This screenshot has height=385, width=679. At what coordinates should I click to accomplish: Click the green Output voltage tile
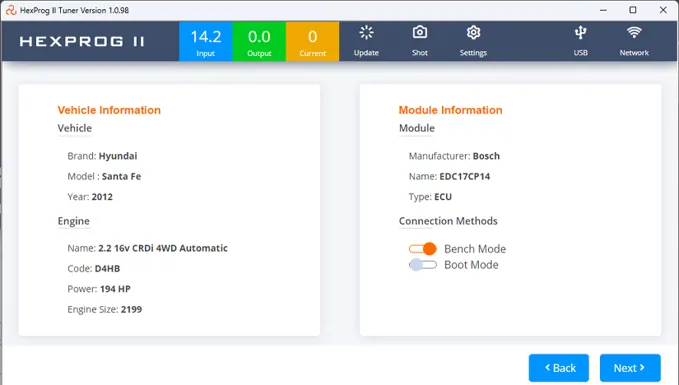click(259, 42)
